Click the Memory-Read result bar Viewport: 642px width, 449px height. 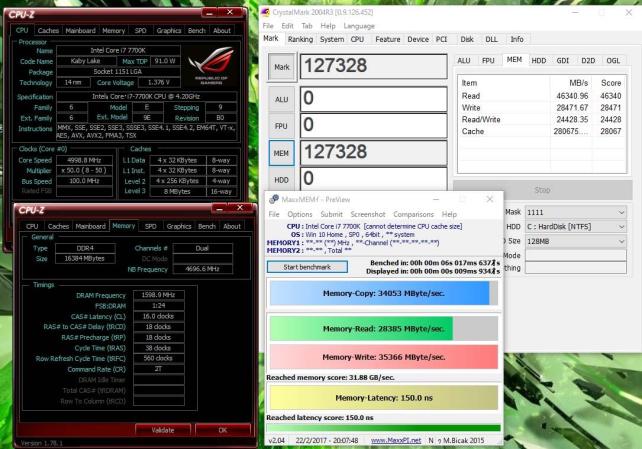click(384, 328)
